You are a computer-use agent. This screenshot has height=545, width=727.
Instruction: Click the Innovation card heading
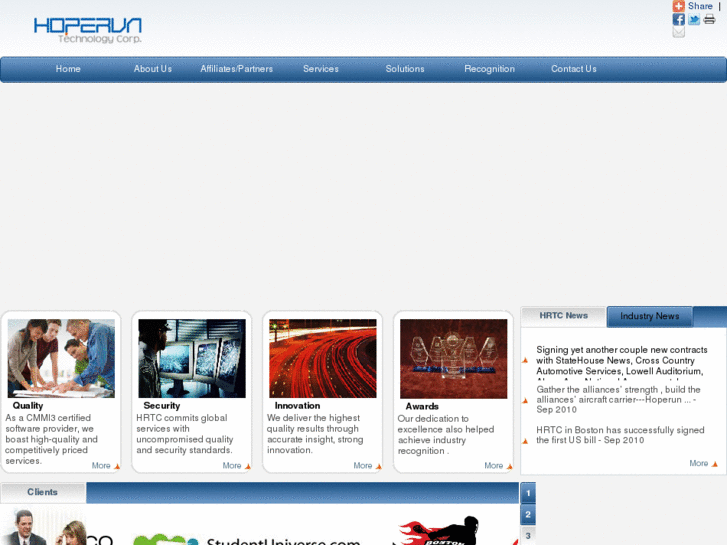[x=297, y=406]
